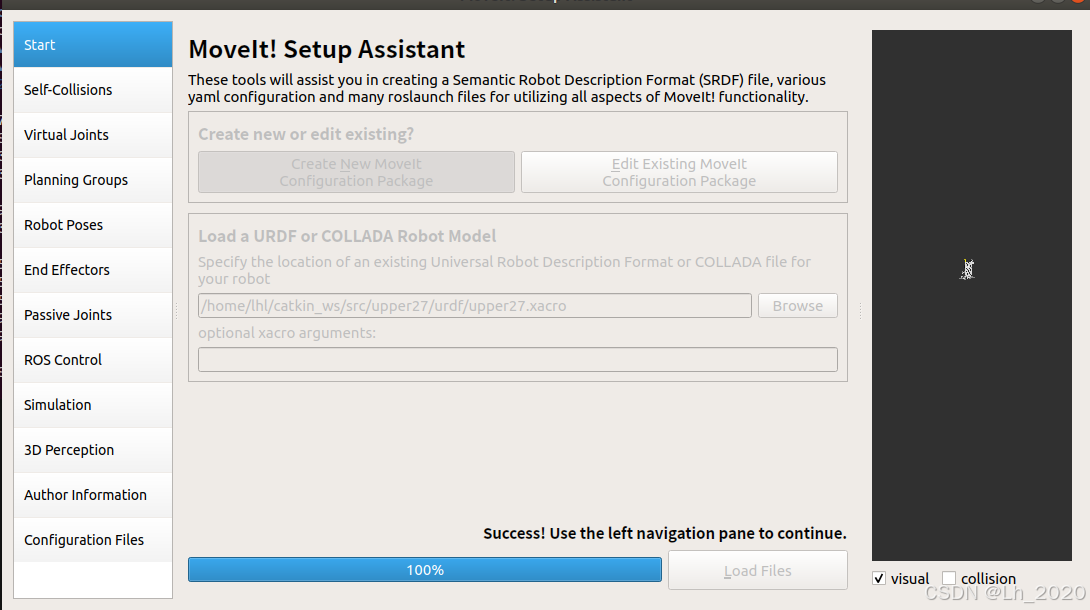
Task: Uncheck the visual checkbox
Action: pos(879,578)
